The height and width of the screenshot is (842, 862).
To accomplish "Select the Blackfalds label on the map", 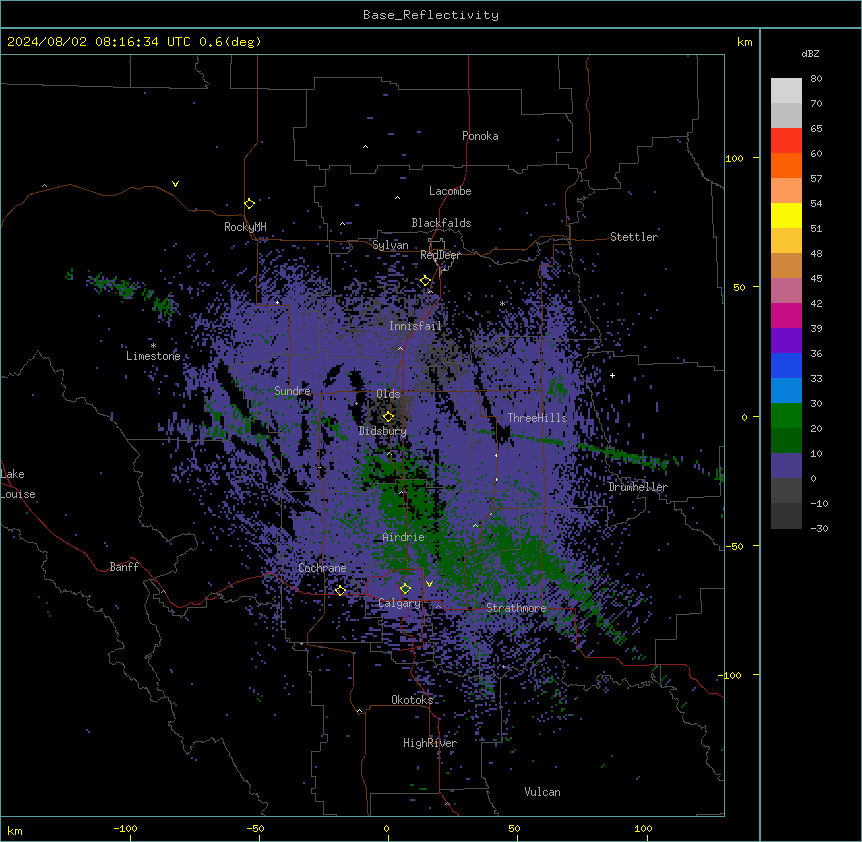I will coord(441,223).
